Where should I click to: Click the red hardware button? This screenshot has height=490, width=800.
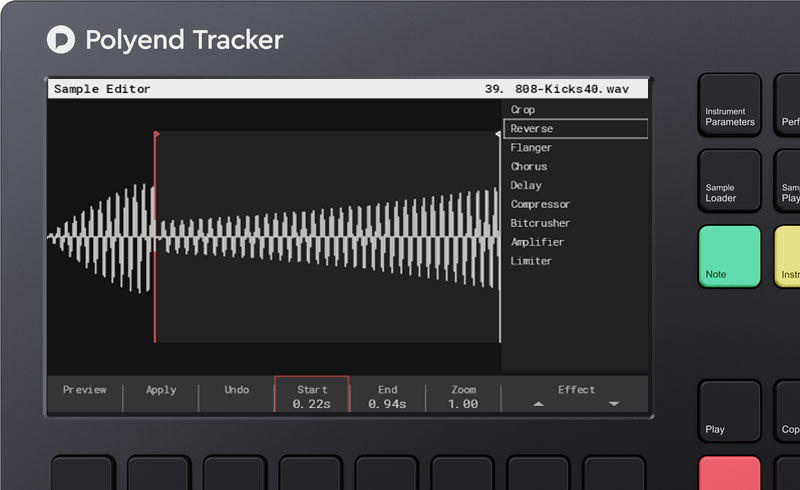click(730, 473)
